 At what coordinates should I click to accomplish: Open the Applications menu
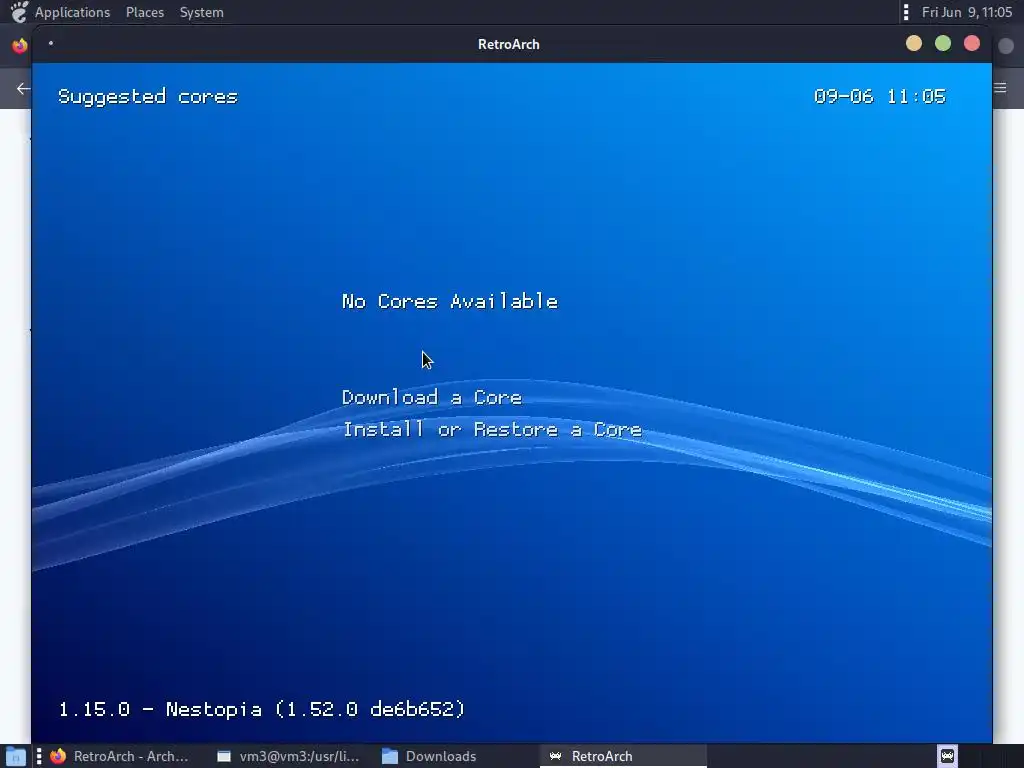coord(72,12)
